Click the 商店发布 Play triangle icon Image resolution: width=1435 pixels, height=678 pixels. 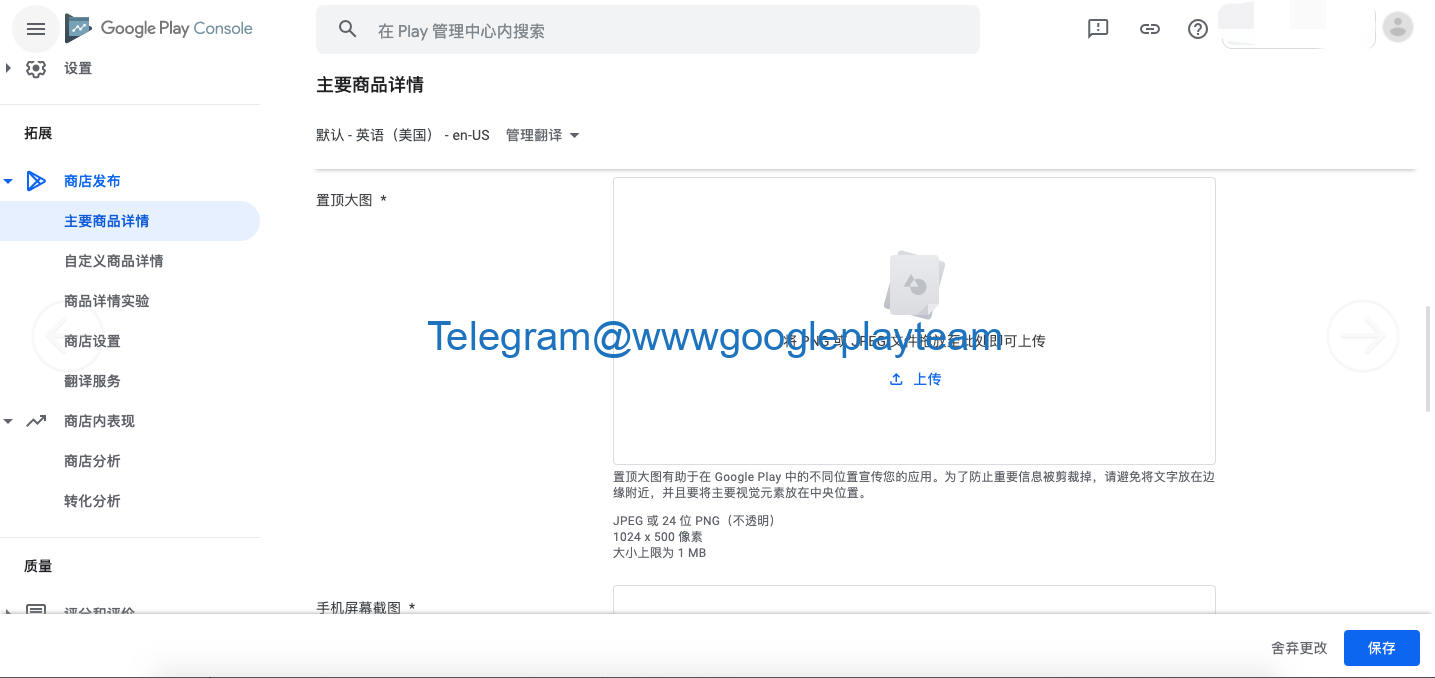[36, 181]
